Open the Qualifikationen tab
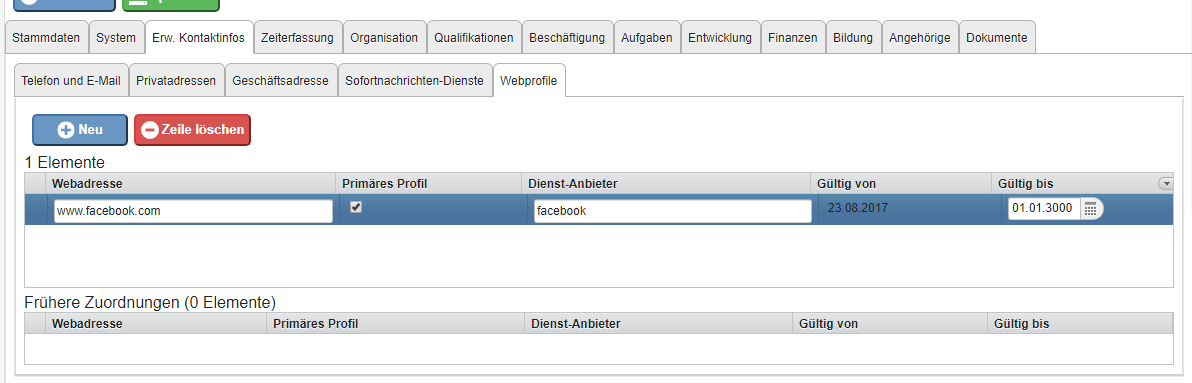Viewport: 1192px width, 383px height. point(474,37)
